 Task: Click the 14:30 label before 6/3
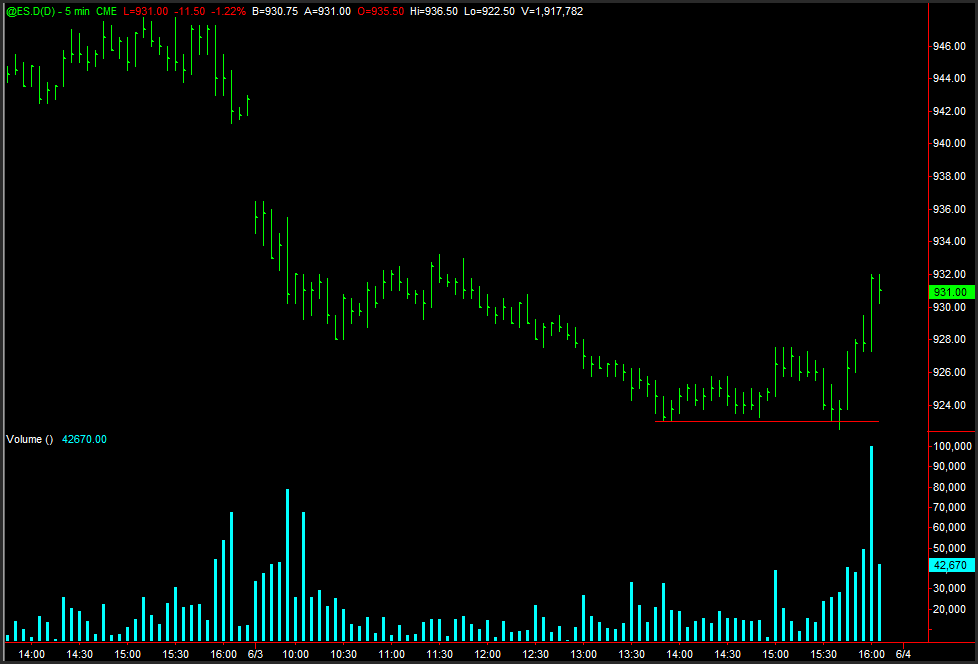coord(80,654)
